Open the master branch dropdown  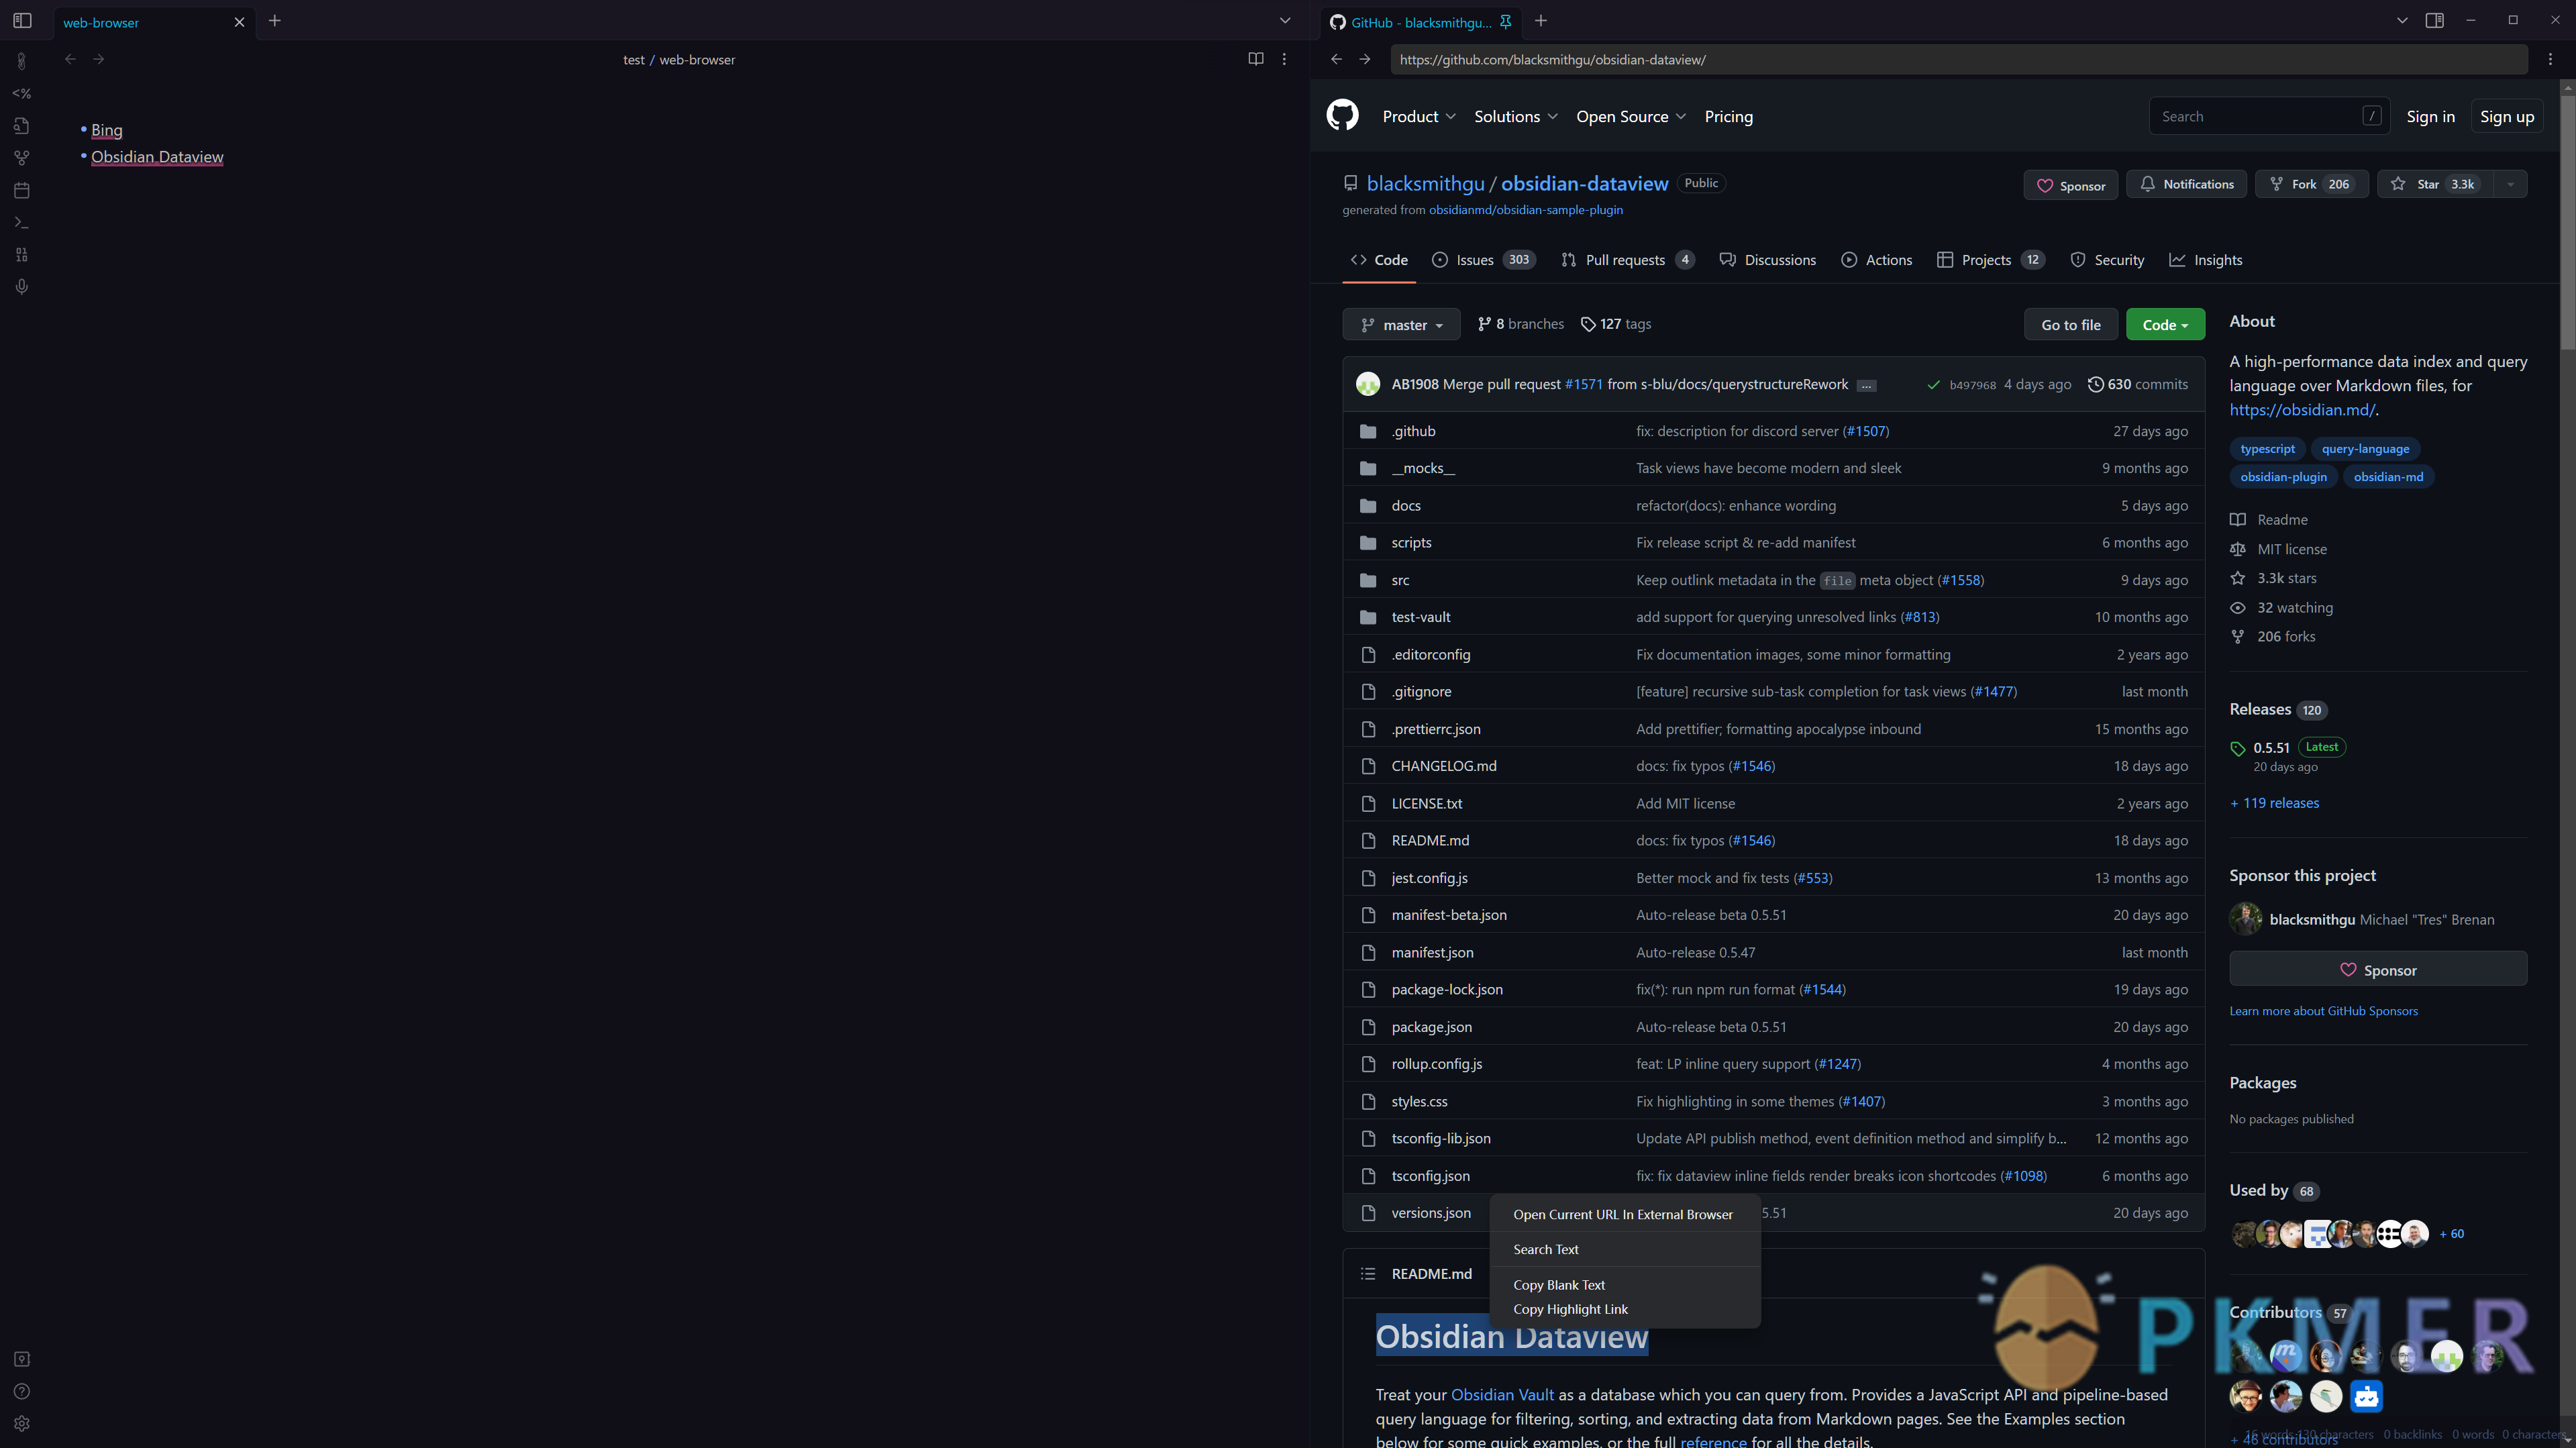coord(1401,325)
